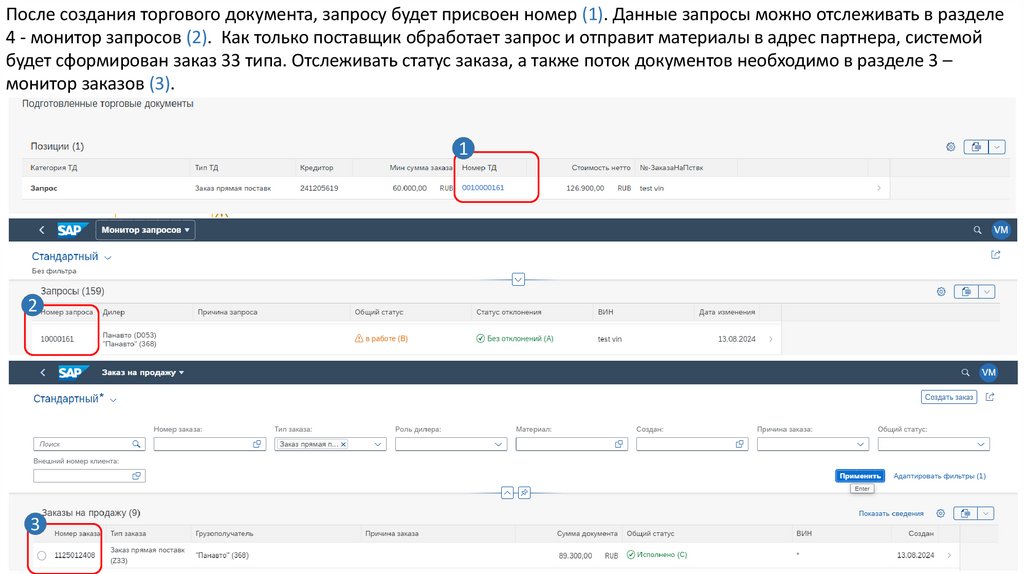Screen dimensions: 1024x574
Task: Open Монитор запросов title dropdown menu
Action: tap(145, 230)
